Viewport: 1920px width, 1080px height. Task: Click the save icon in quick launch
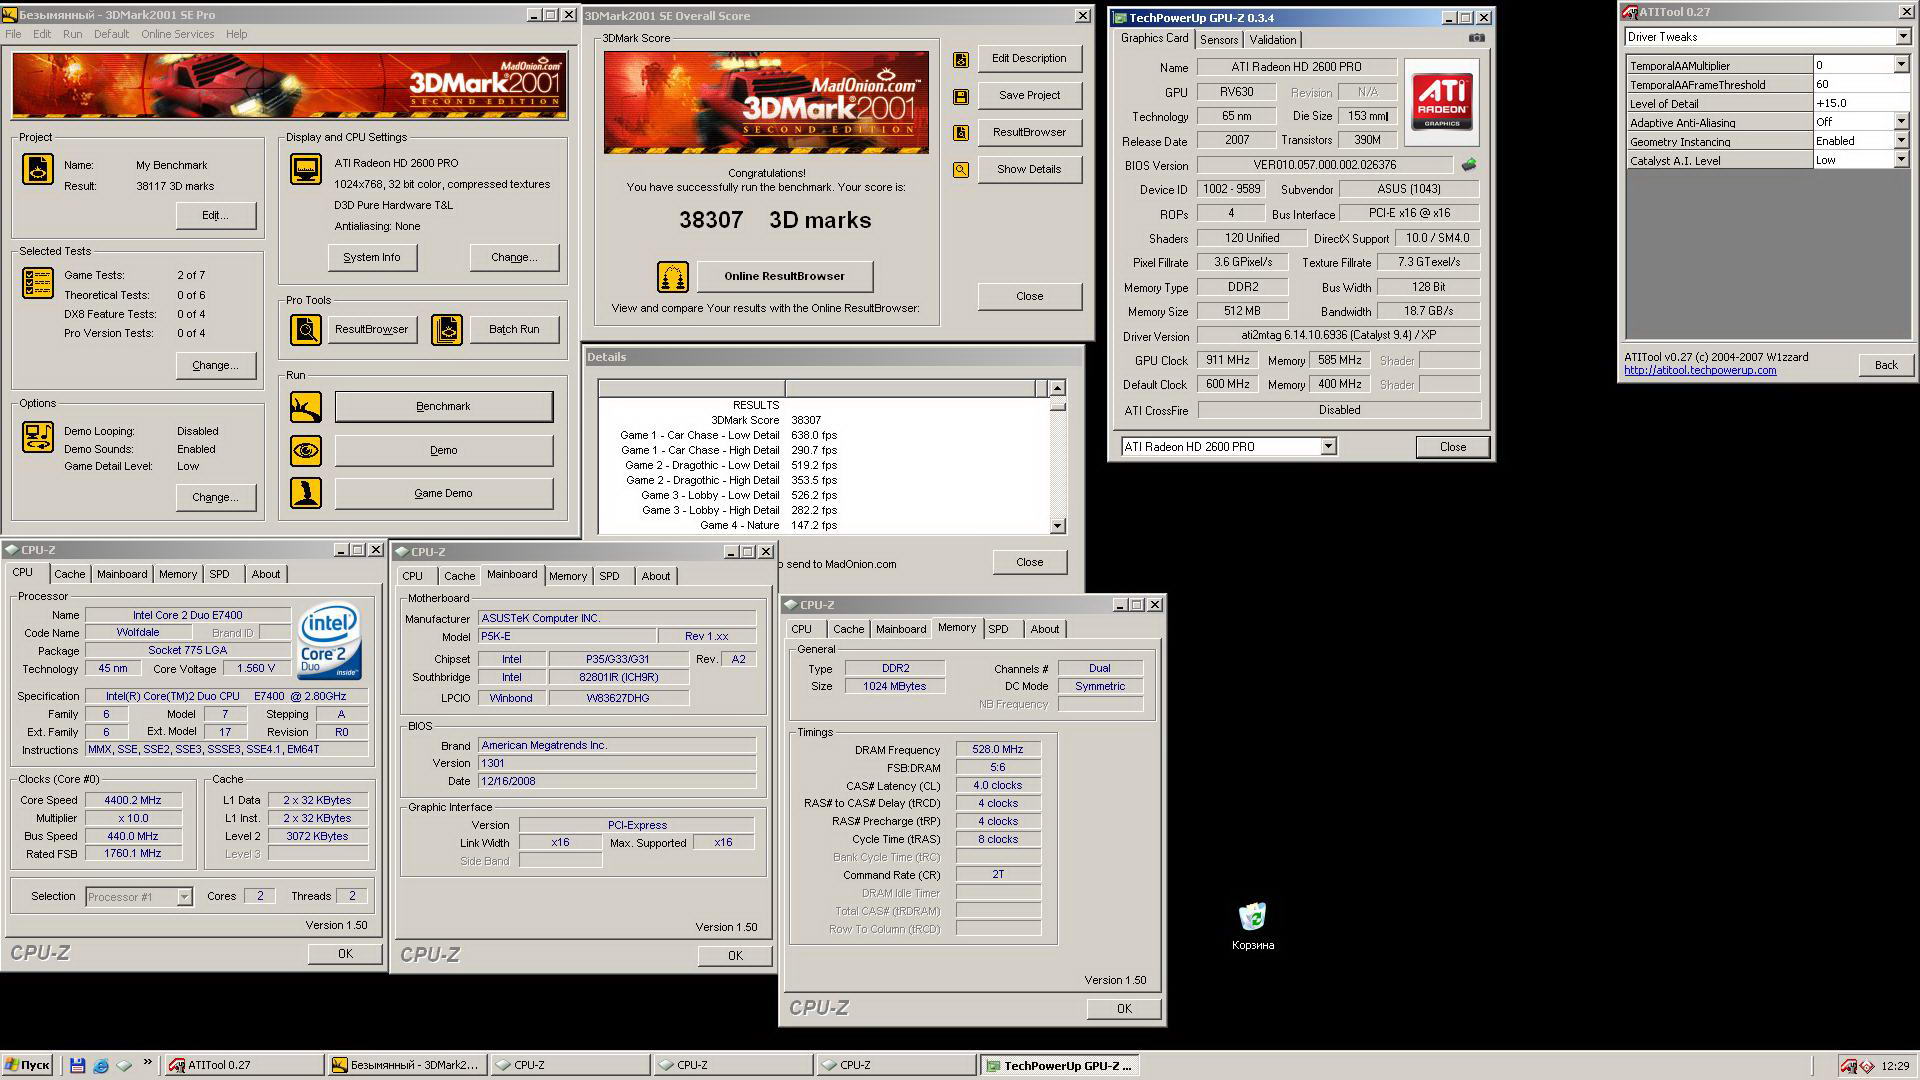(x=77, y=1066)
